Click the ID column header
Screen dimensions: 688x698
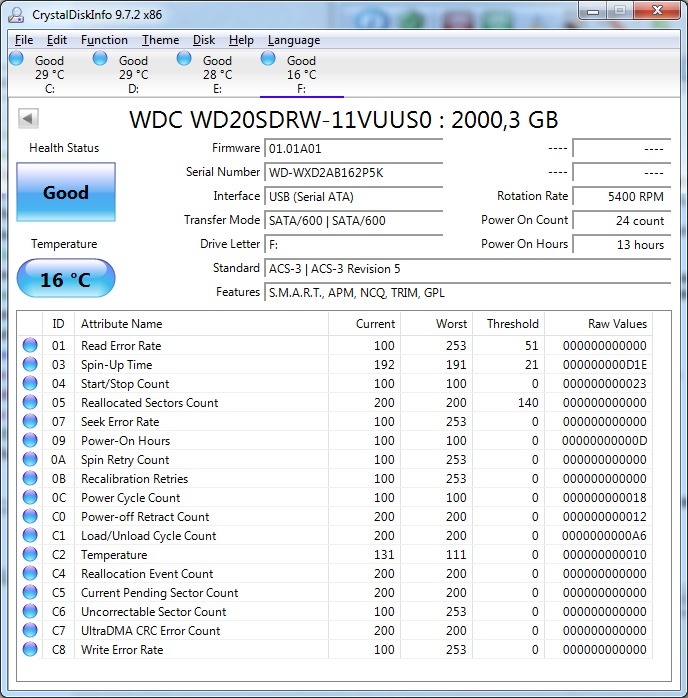click(x=58, y=324)
